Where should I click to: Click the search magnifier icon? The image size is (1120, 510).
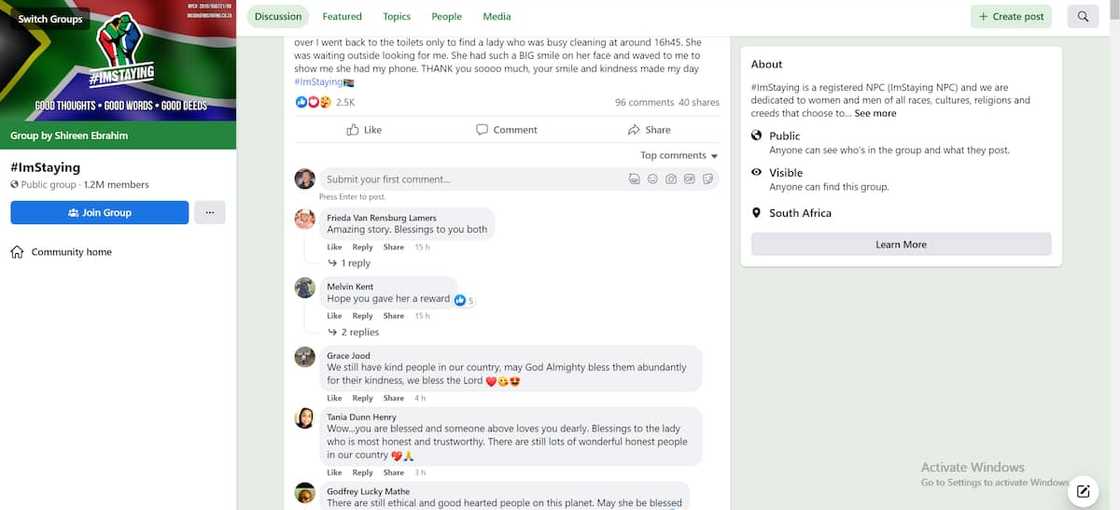pos(1084,16)
